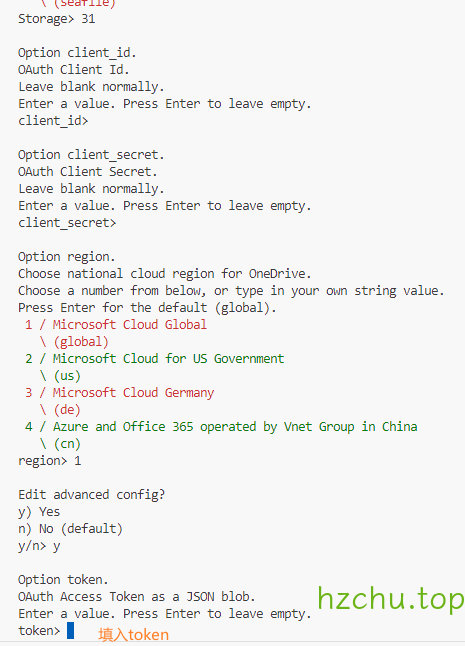Click the hzchu.top watermark
The width and height of the screenshot is (465, 646).
coord(391,598)
